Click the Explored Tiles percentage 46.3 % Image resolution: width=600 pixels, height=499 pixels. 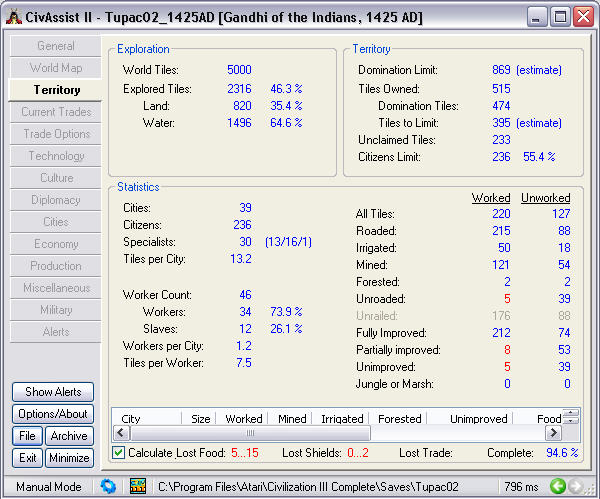tap(286, 88)
